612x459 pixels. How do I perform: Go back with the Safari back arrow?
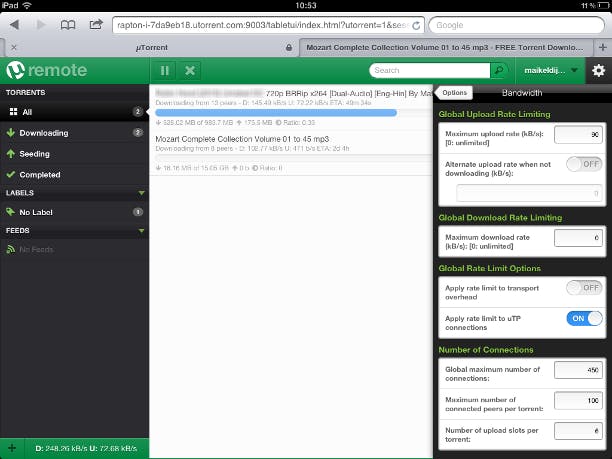[x=14, y=25]
